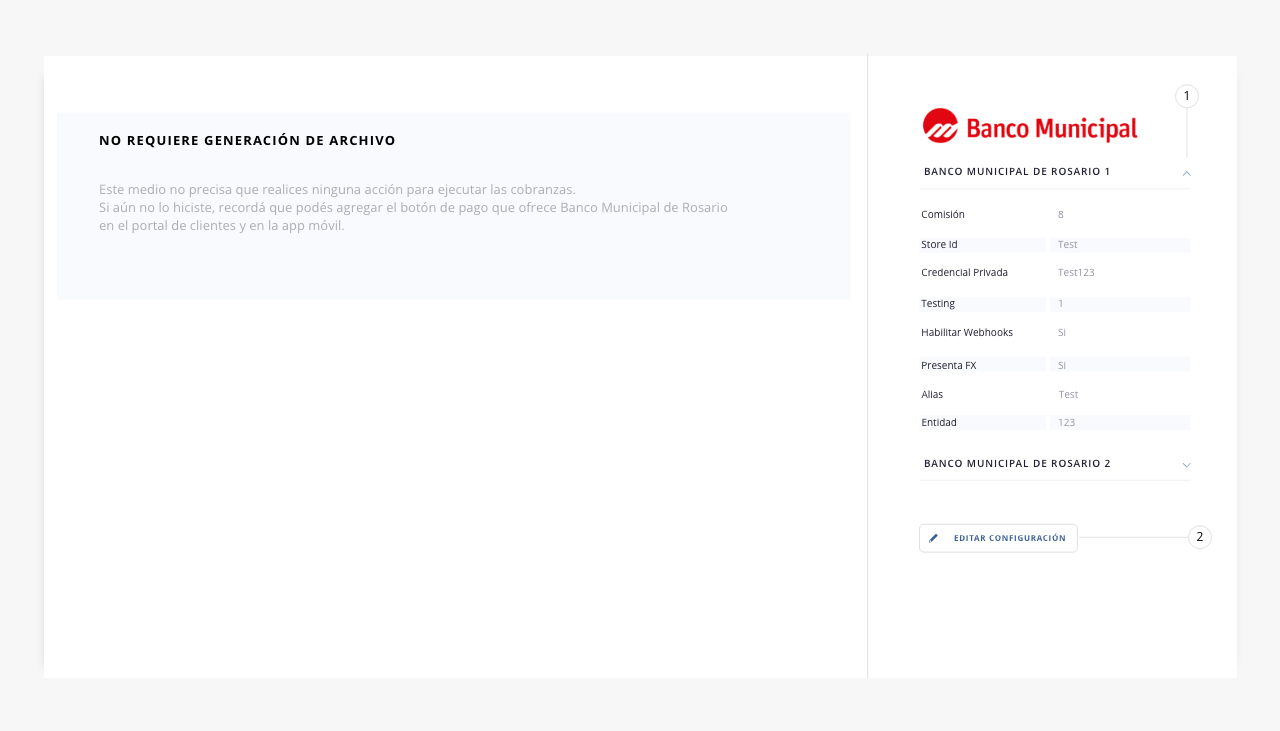Click the Comisión value 8
Screen dimensions: 1280x731
1061,215
